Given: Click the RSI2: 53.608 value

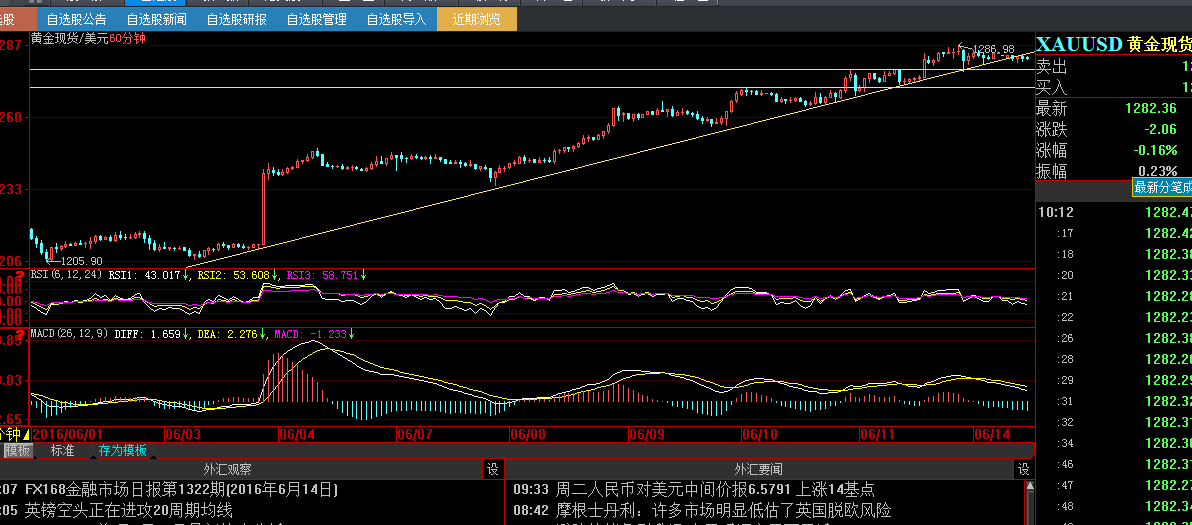Looking at the screenshot, I should tap(234, 275).
